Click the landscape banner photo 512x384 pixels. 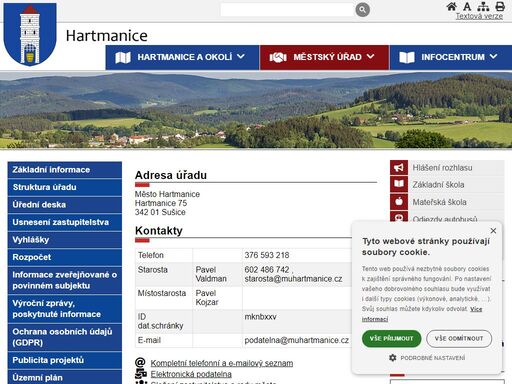click(256, 110)
